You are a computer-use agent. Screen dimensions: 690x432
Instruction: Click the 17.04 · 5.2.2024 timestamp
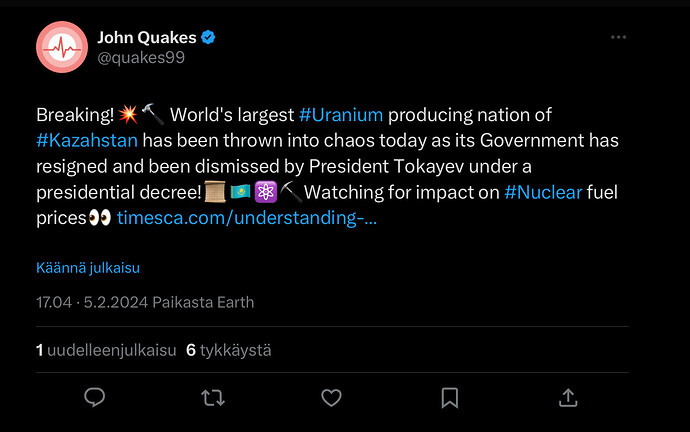click(x=92, y=303)
